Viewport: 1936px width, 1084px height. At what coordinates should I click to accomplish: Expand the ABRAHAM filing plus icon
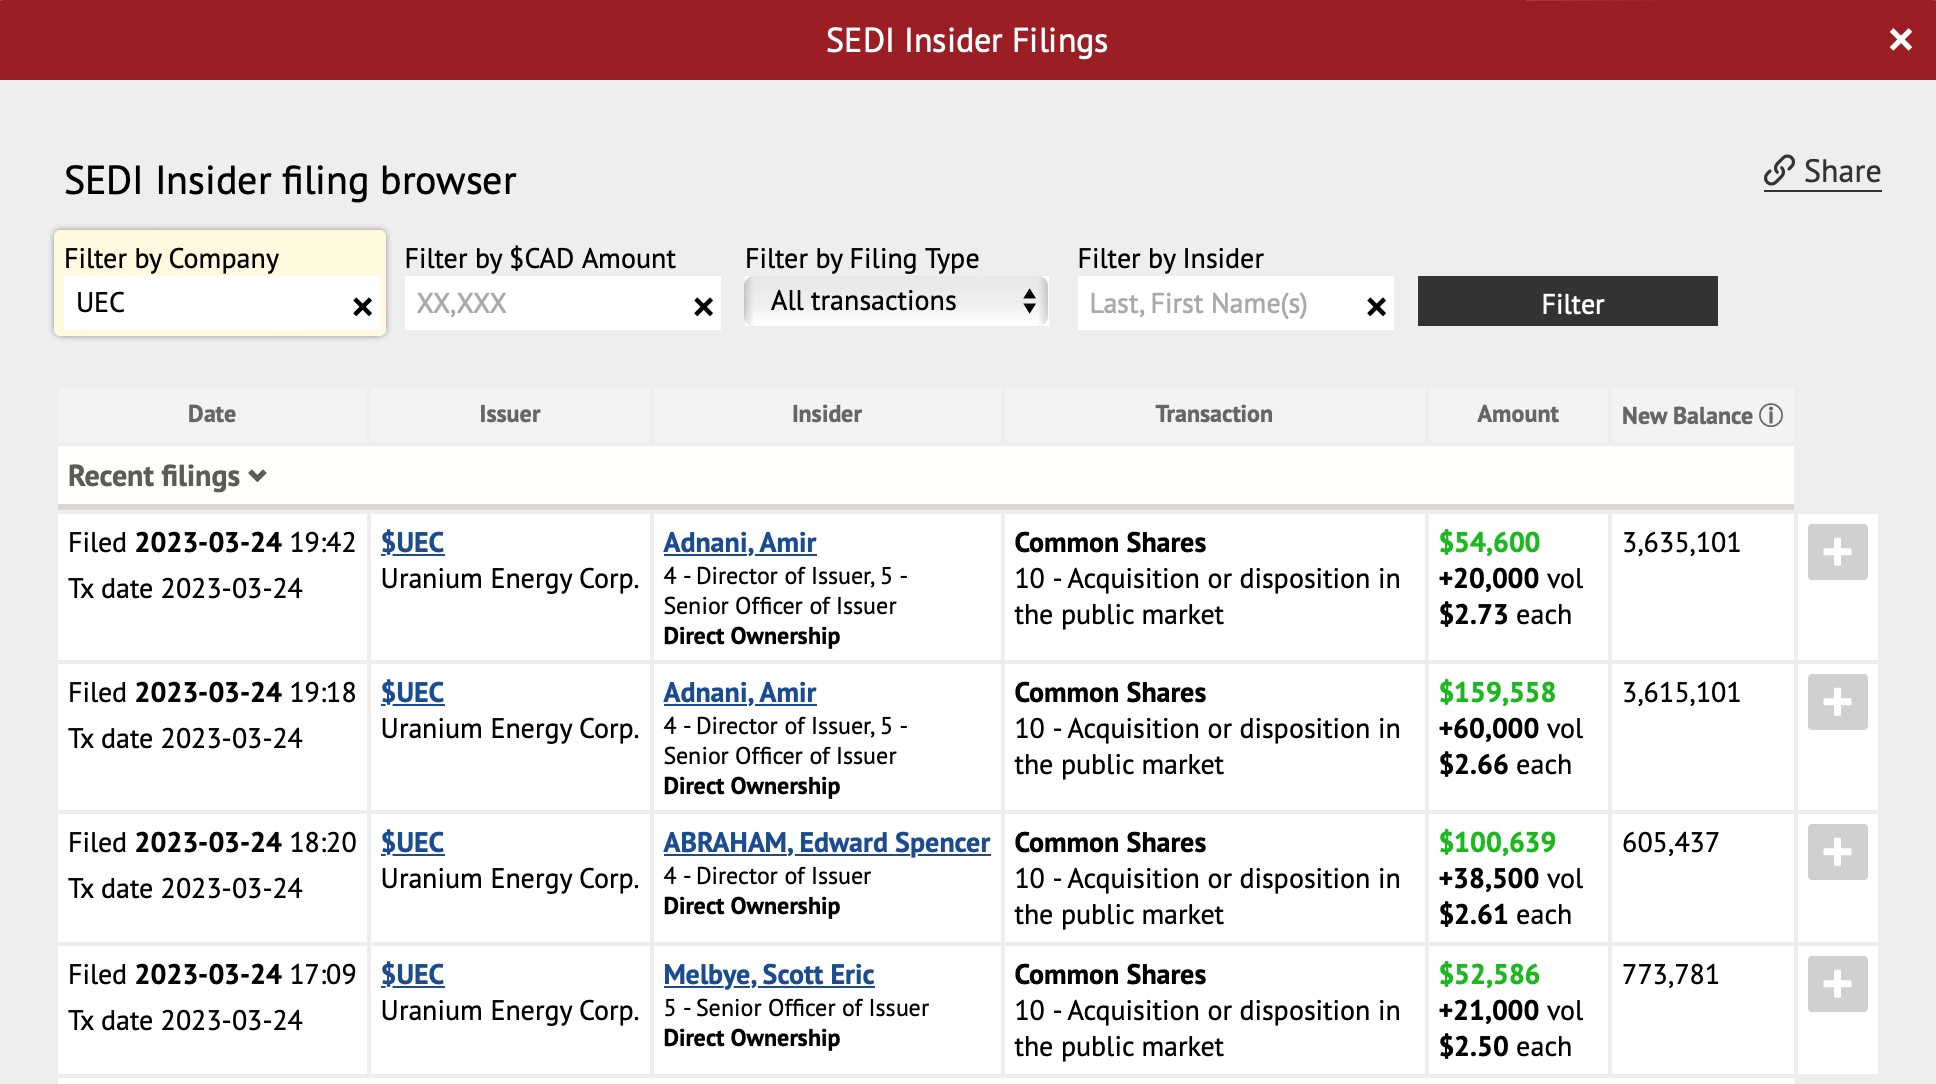(x=1837, y=852)
